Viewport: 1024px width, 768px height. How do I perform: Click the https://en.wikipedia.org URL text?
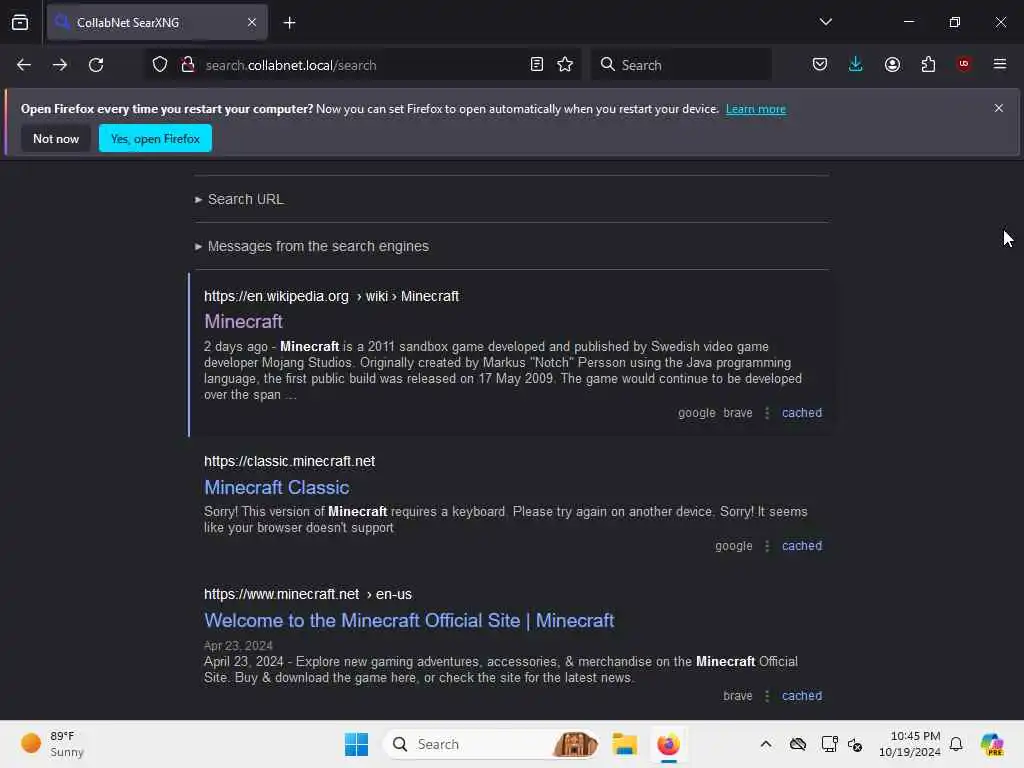point(276,296)
